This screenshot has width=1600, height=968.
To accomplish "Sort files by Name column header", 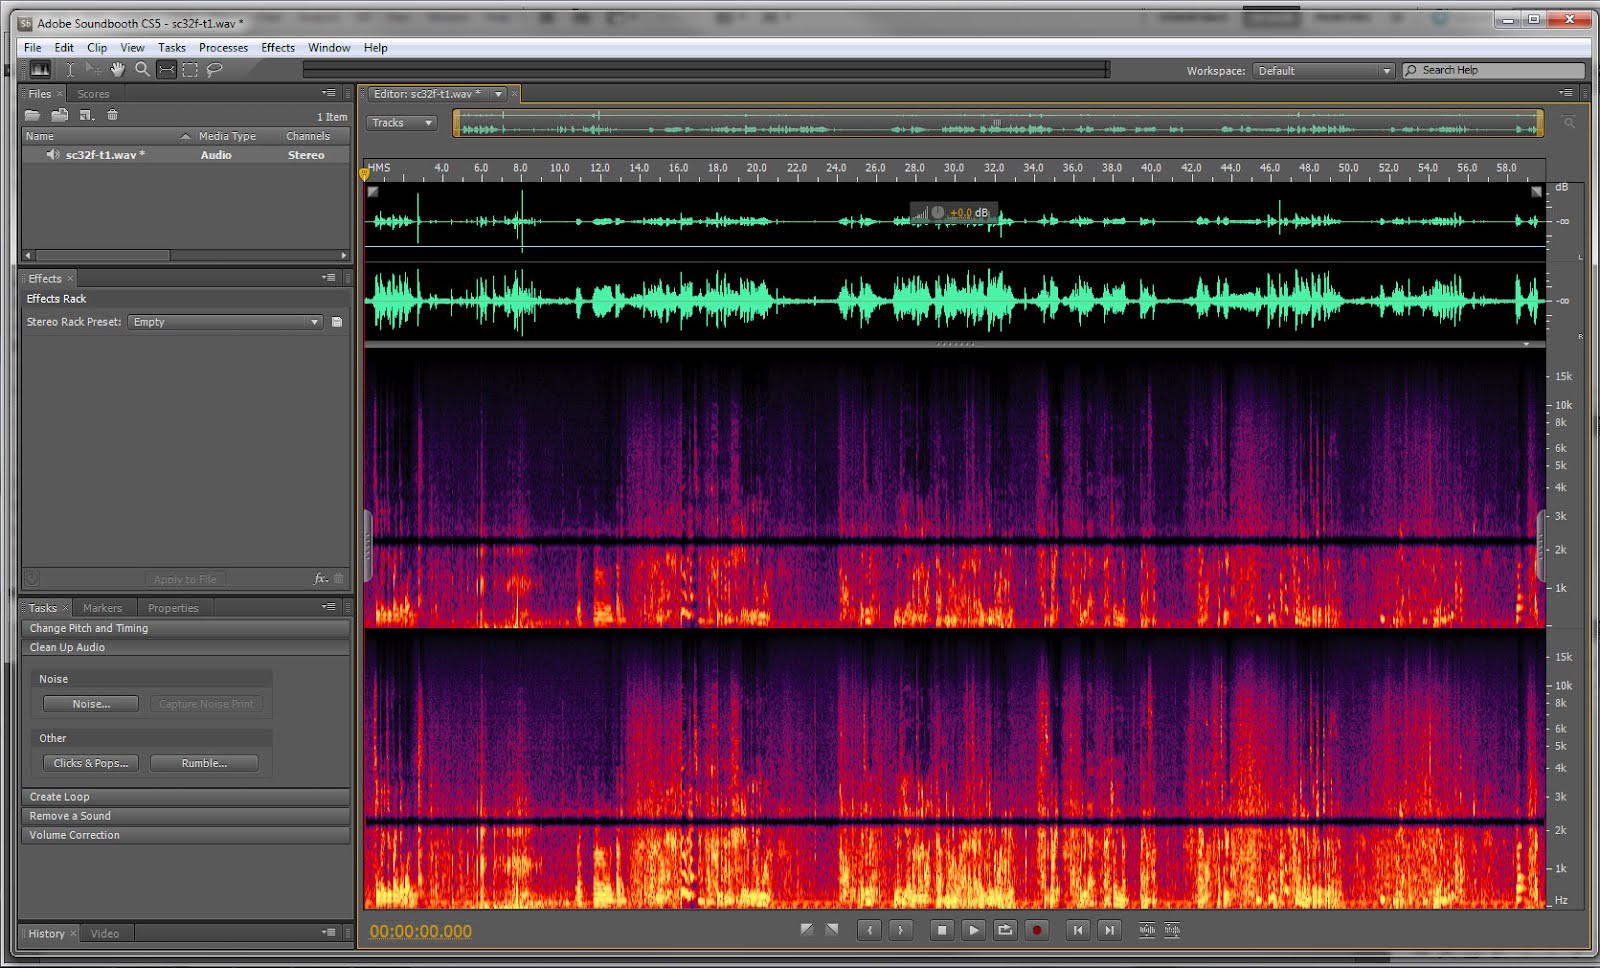I will click(x=107, y=136).
